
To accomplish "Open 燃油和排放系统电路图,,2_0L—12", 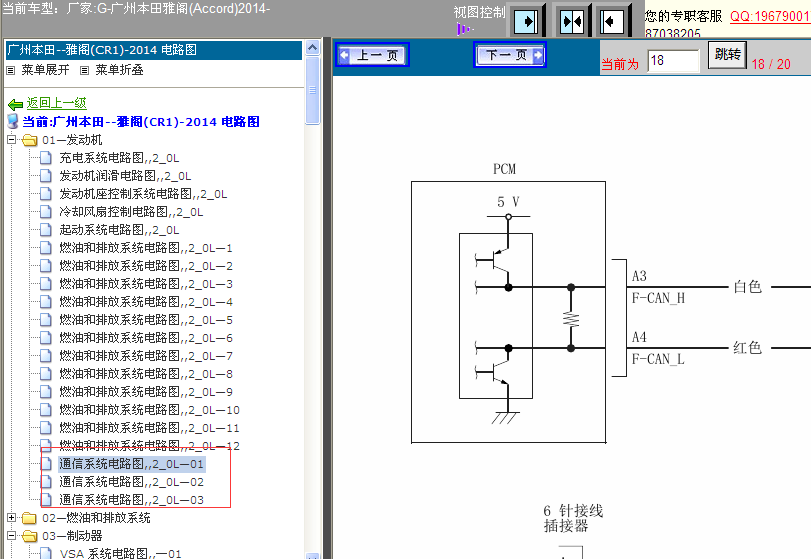I will (149, 446).
